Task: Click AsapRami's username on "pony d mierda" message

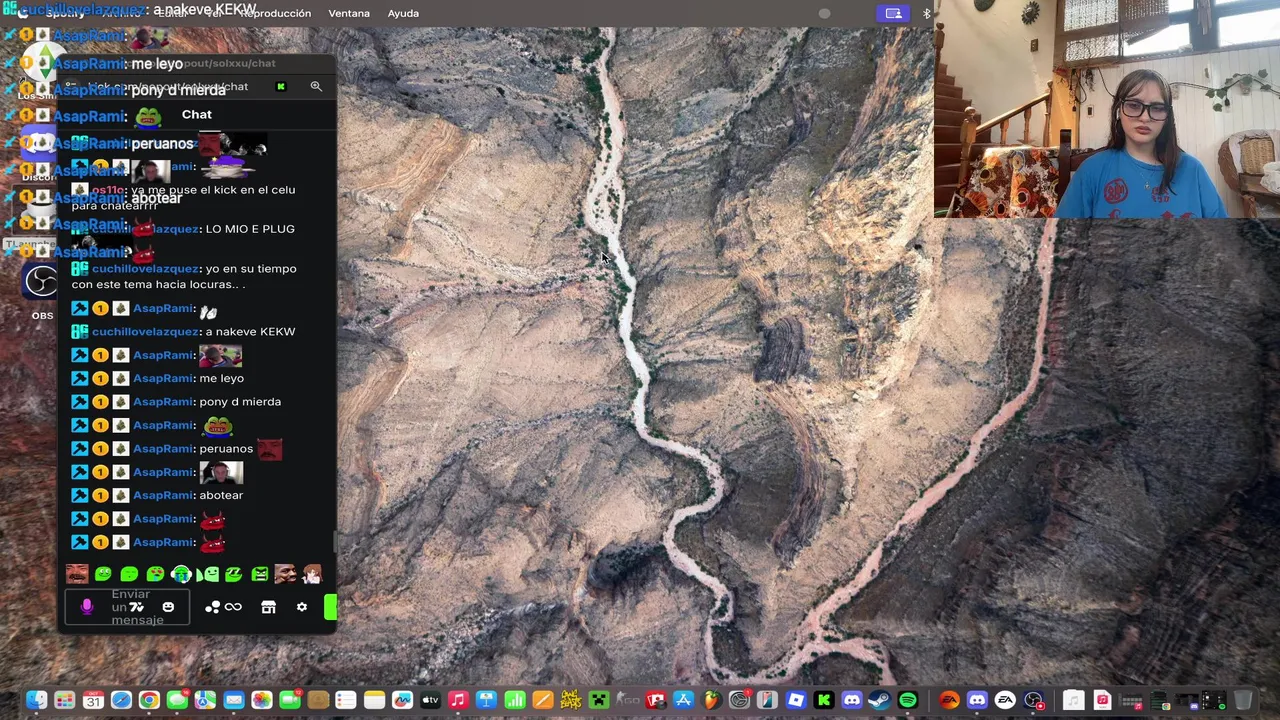Action: [163, 402]
